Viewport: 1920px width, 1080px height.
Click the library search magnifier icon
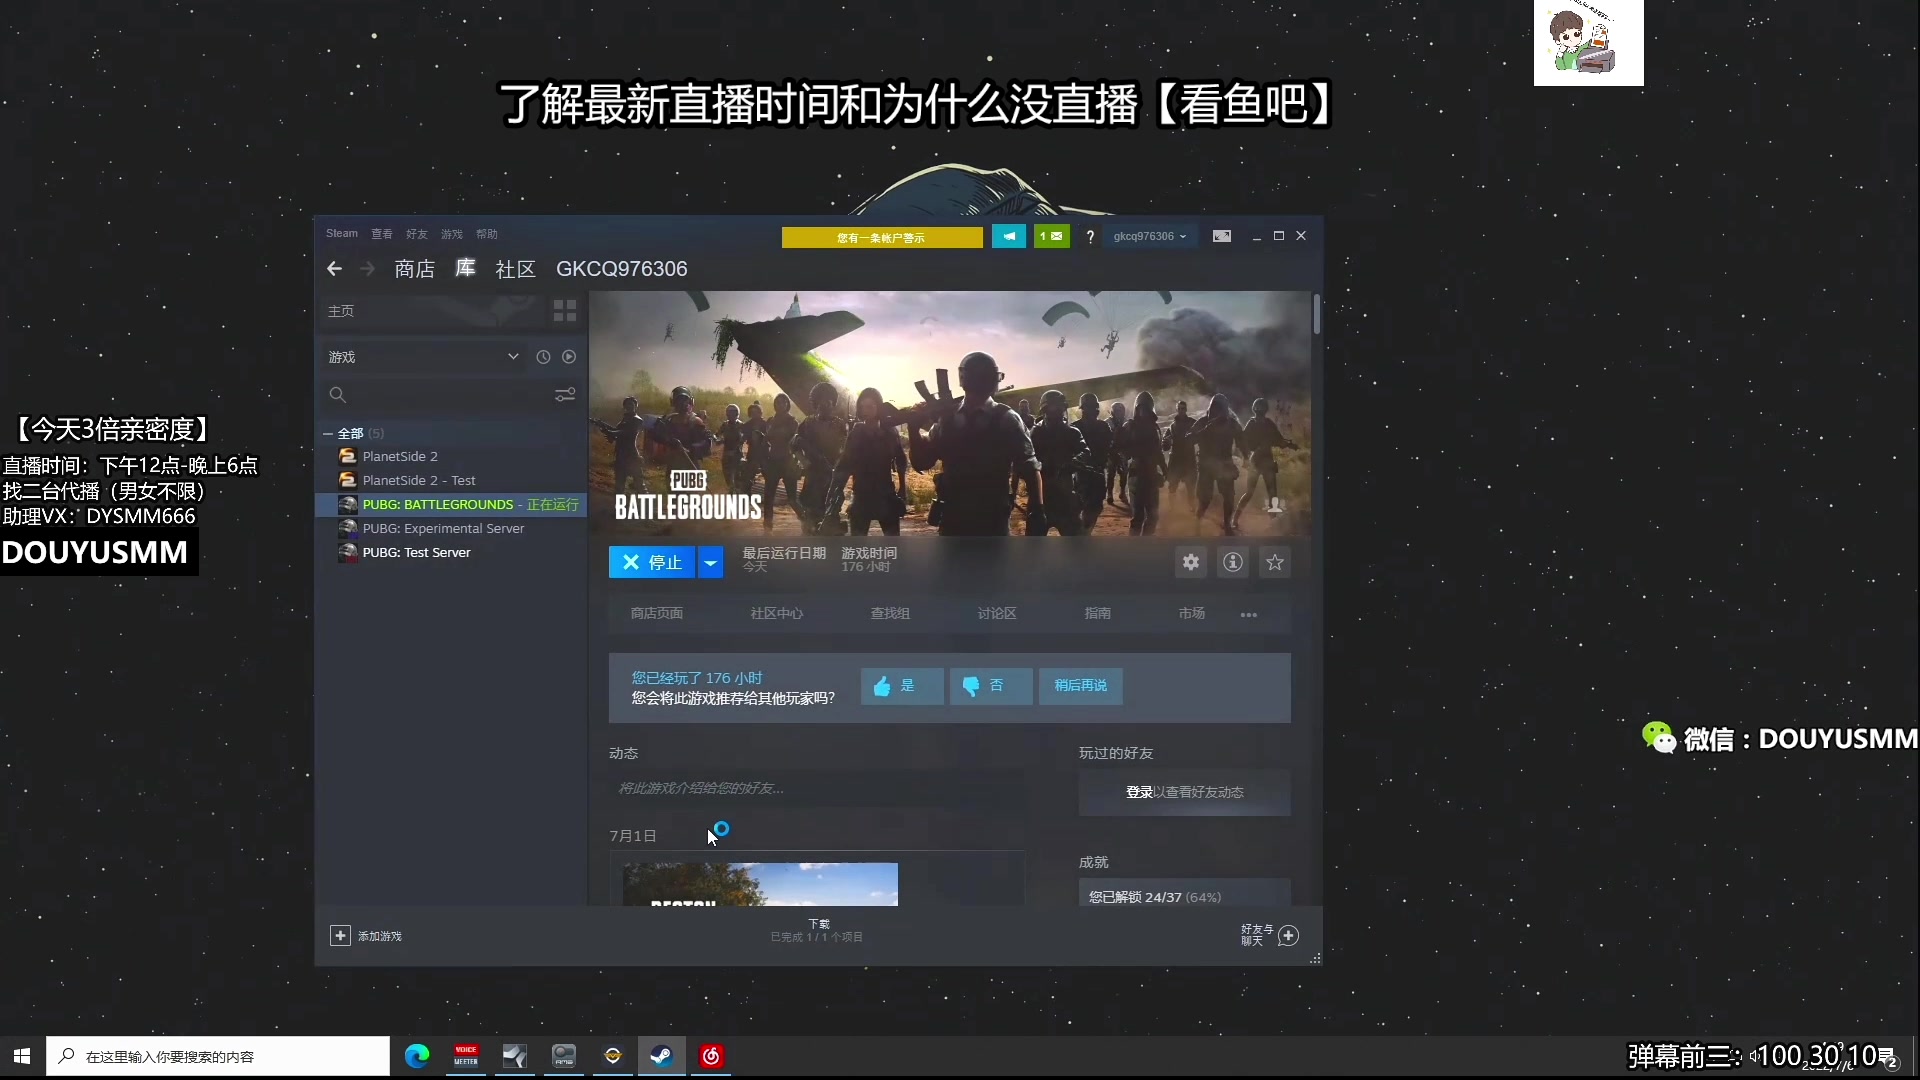pos(338,395)
